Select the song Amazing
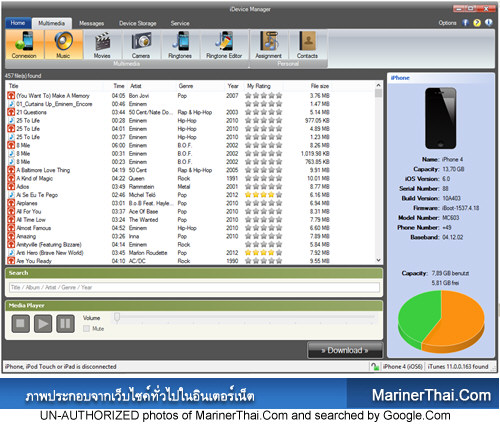Viewport: 500px width, 433px height. point(26,236)
